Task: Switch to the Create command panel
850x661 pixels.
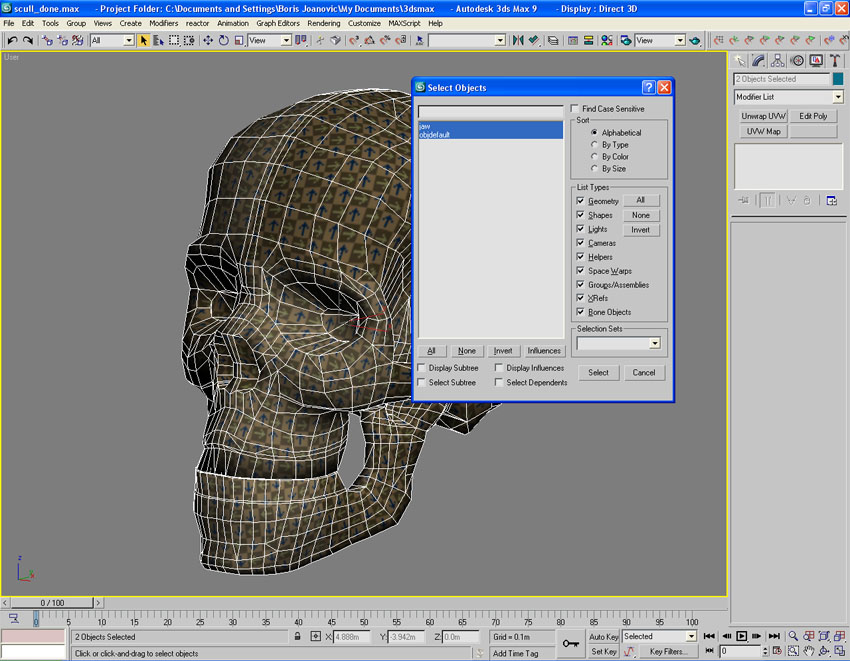Action: [740, 61]
